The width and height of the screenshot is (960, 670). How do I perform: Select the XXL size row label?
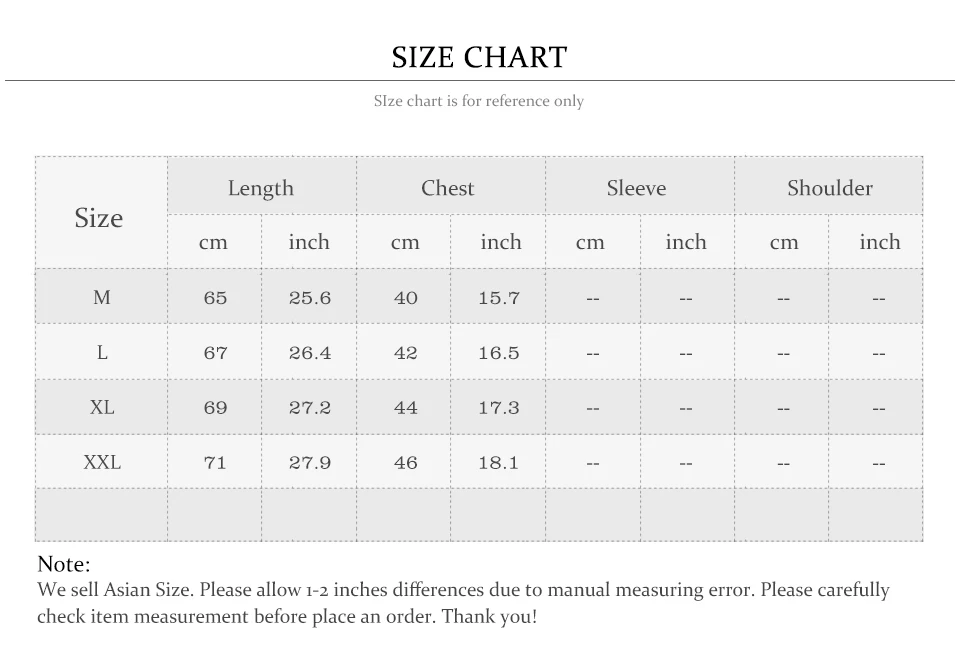click(x=102, y=462)
